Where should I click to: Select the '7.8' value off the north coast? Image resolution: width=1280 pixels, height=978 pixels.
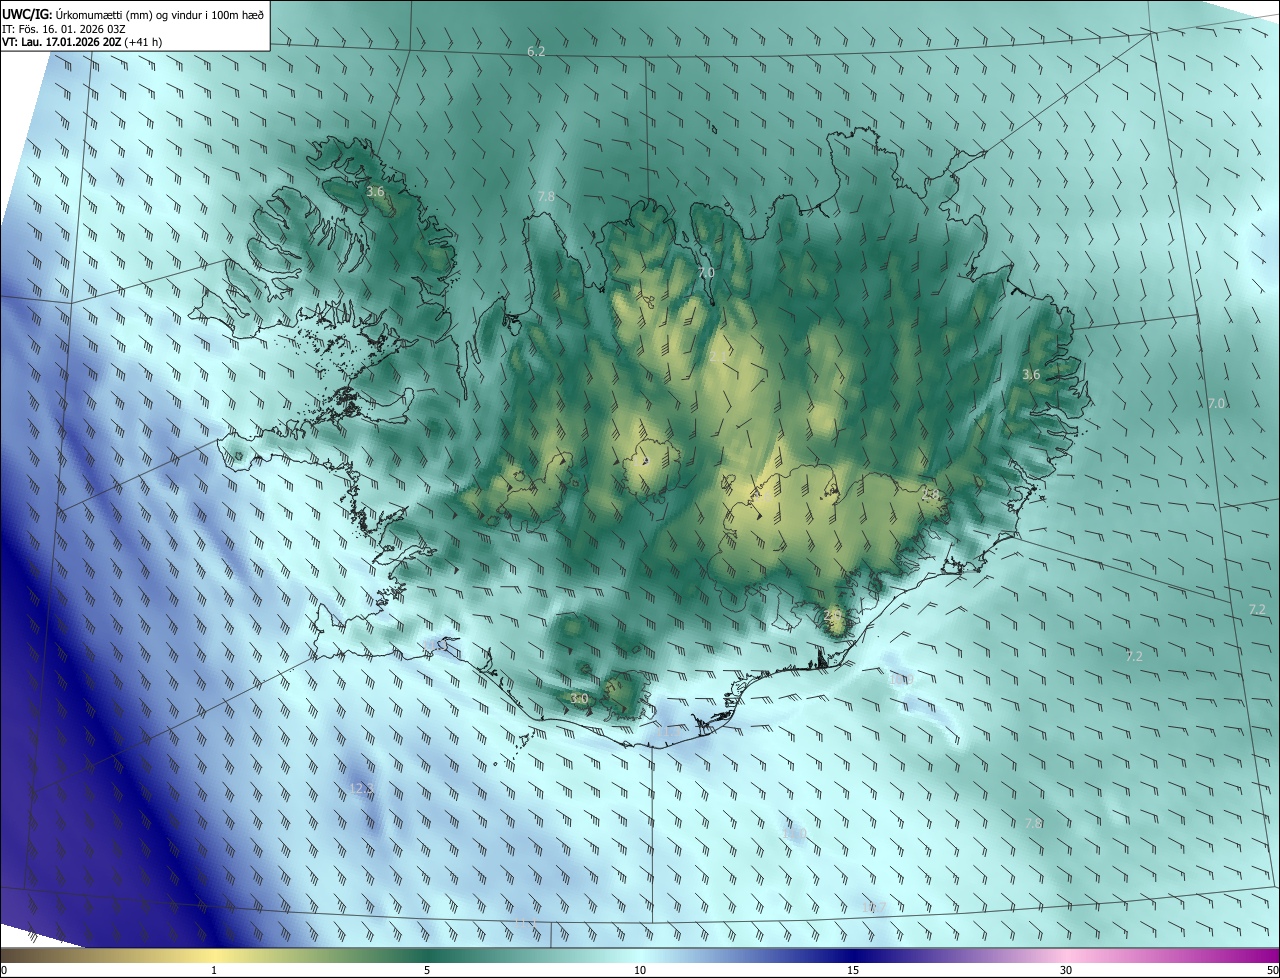point(546,197)
